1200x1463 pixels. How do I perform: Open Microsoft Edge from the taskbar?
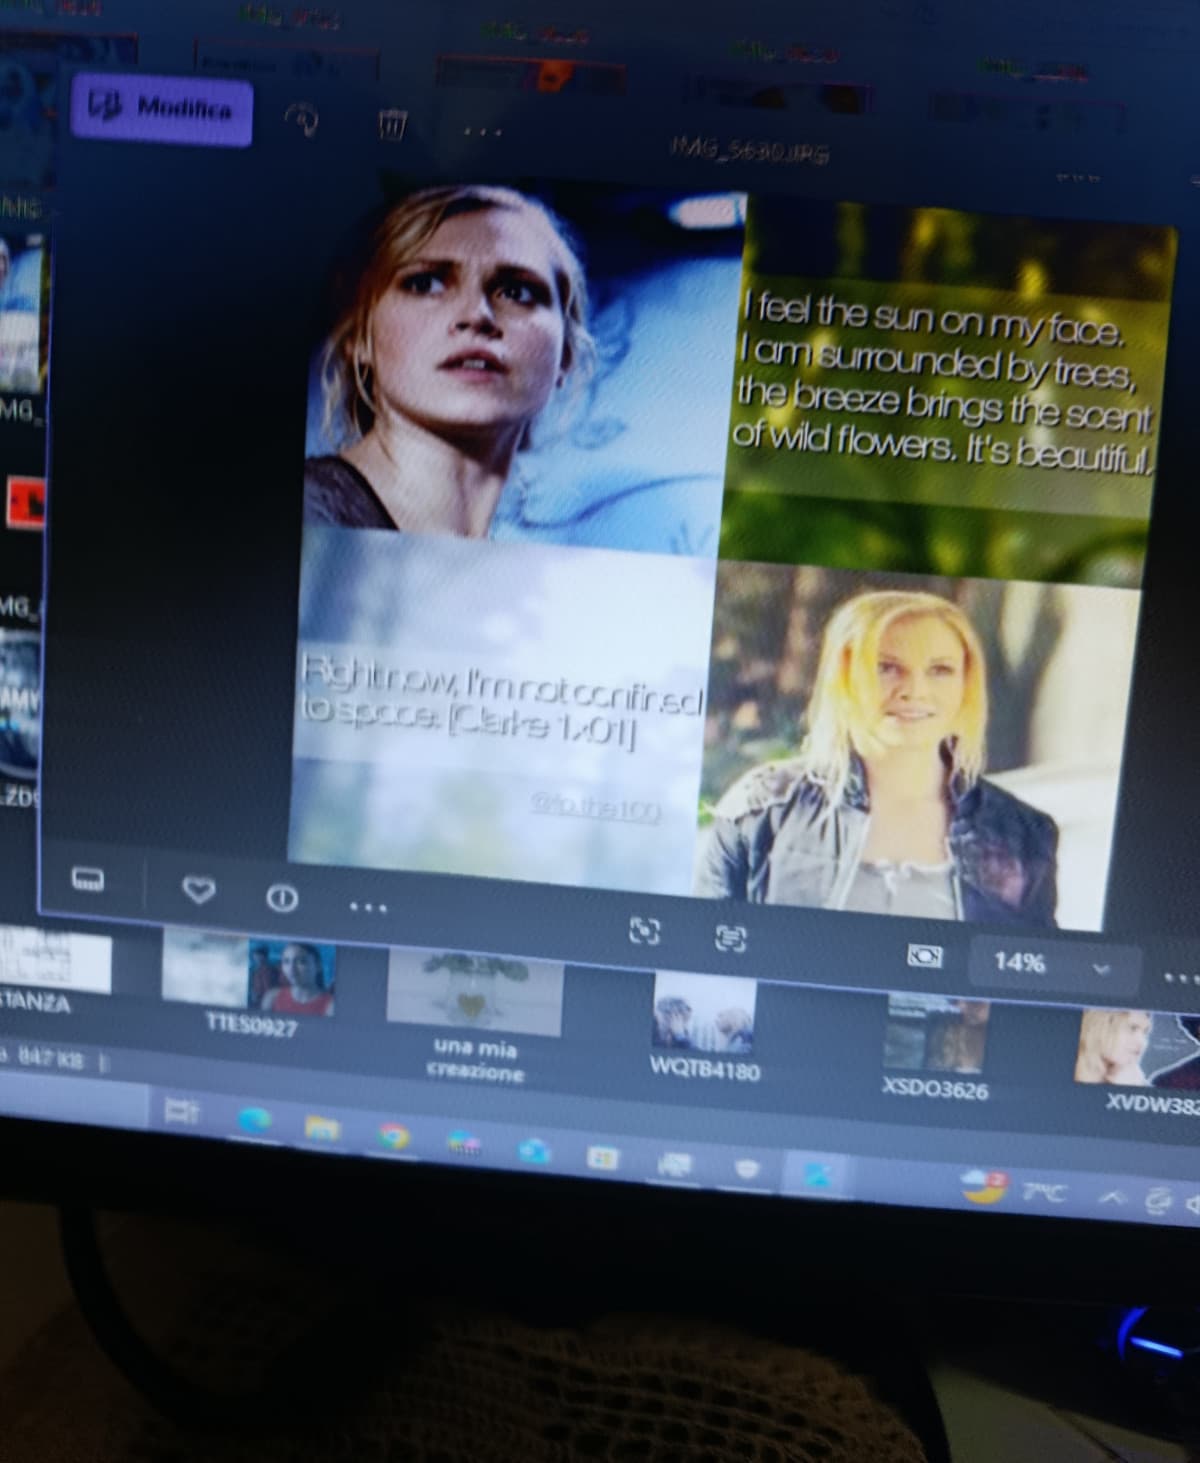[x=255, y=1119]
